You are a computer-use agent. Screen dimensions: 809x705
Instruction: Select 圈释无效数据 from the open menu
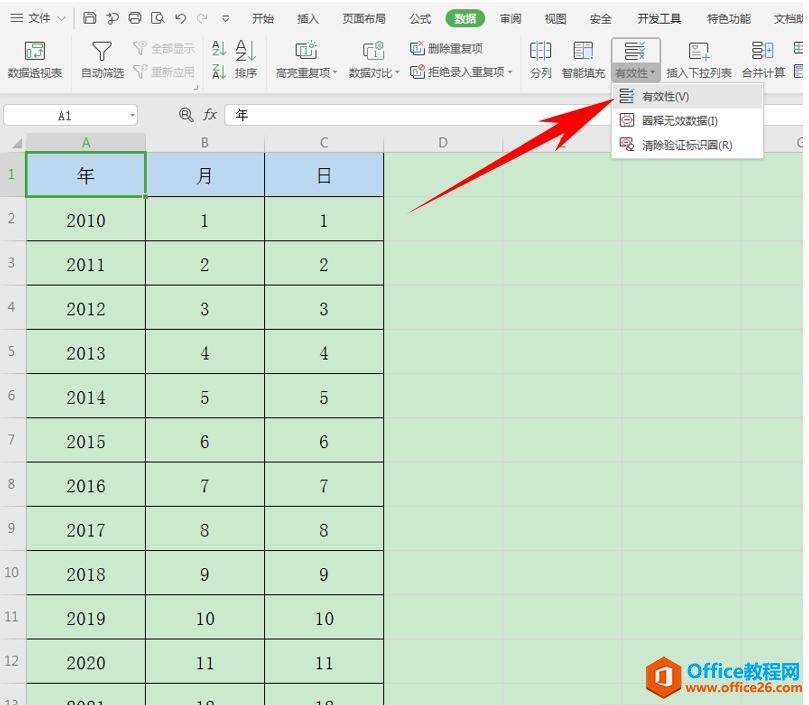(x=679, y=120)
